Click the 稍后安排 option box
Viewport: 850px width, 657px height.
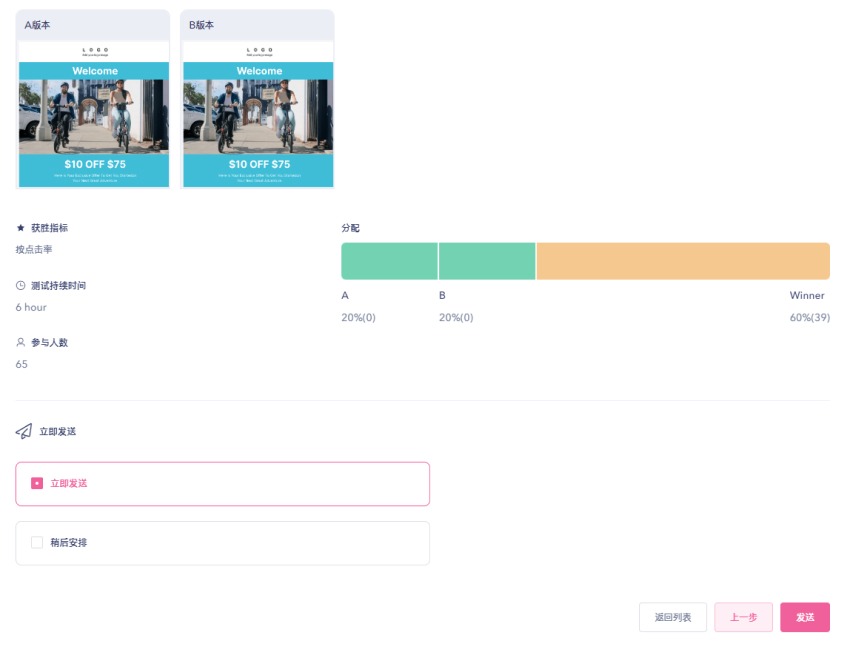222,543
